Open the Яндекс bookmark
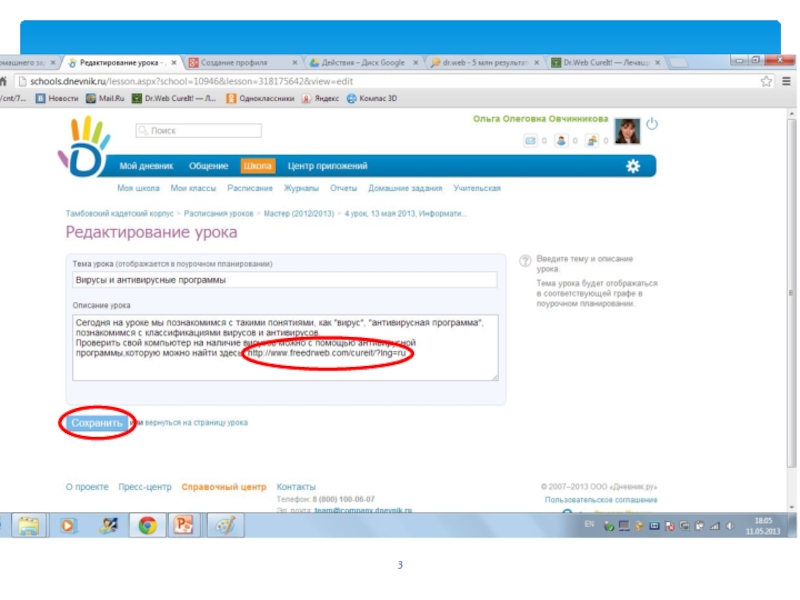800x600 pixels. pyautogui.click(x=320, y=98)
